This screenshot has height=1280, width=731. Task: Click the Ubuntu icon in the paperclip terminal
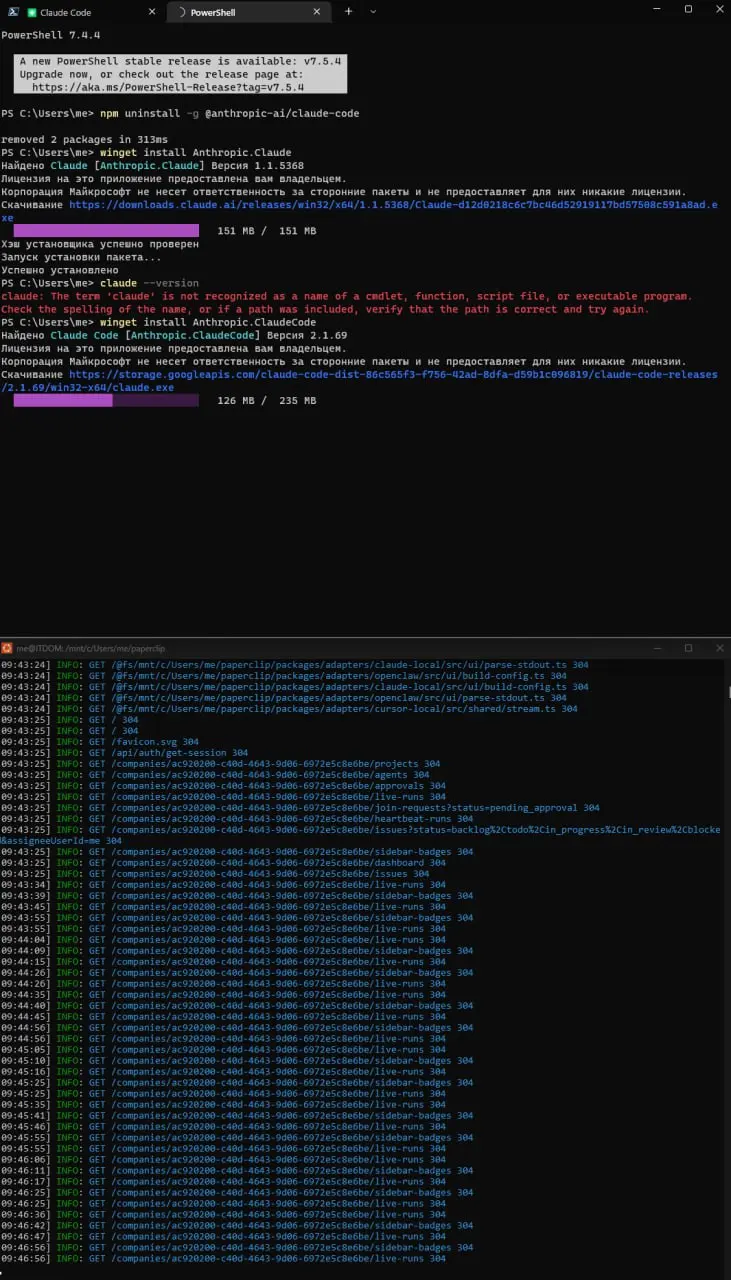pyautogui.click(x=7, y=648)
